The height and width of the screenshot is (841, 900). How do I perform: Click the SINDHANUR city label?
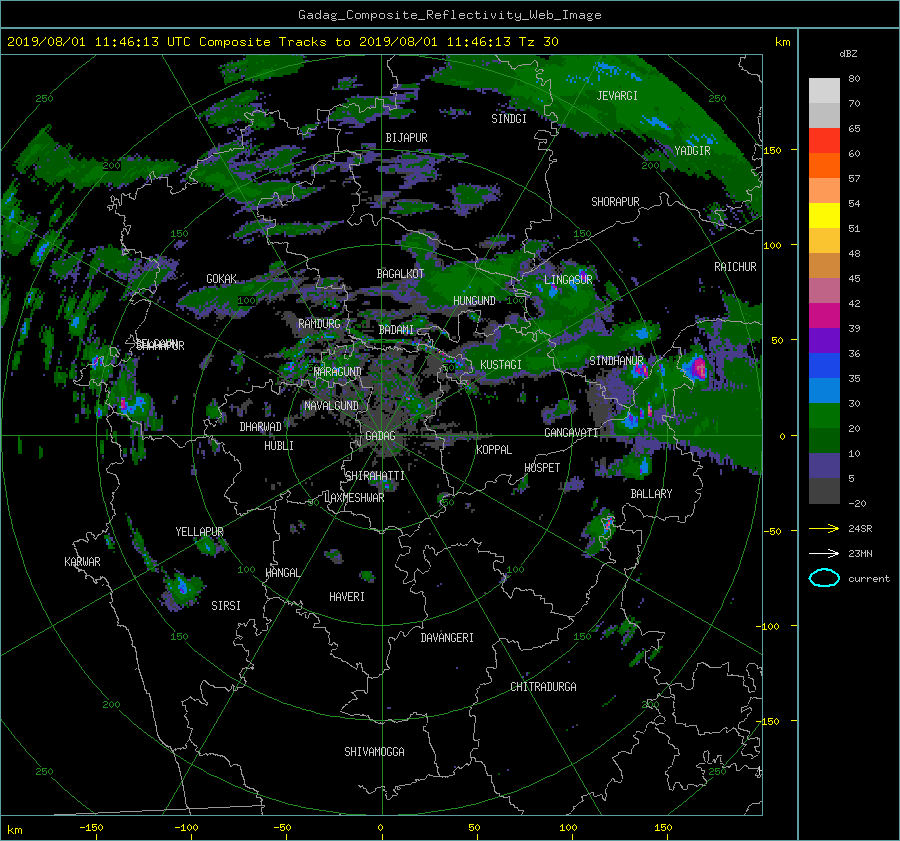616,361
